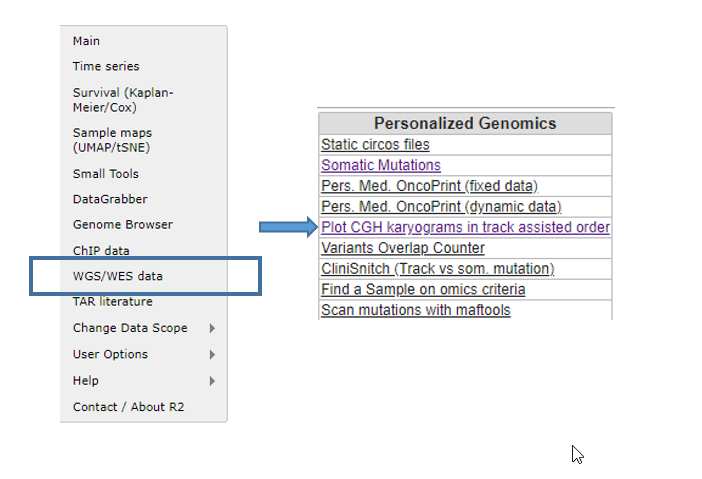Viewport: 702px width, 479px height.
Task: Expand the User Options submenu arrow
Action: click(x=212, y=355)
